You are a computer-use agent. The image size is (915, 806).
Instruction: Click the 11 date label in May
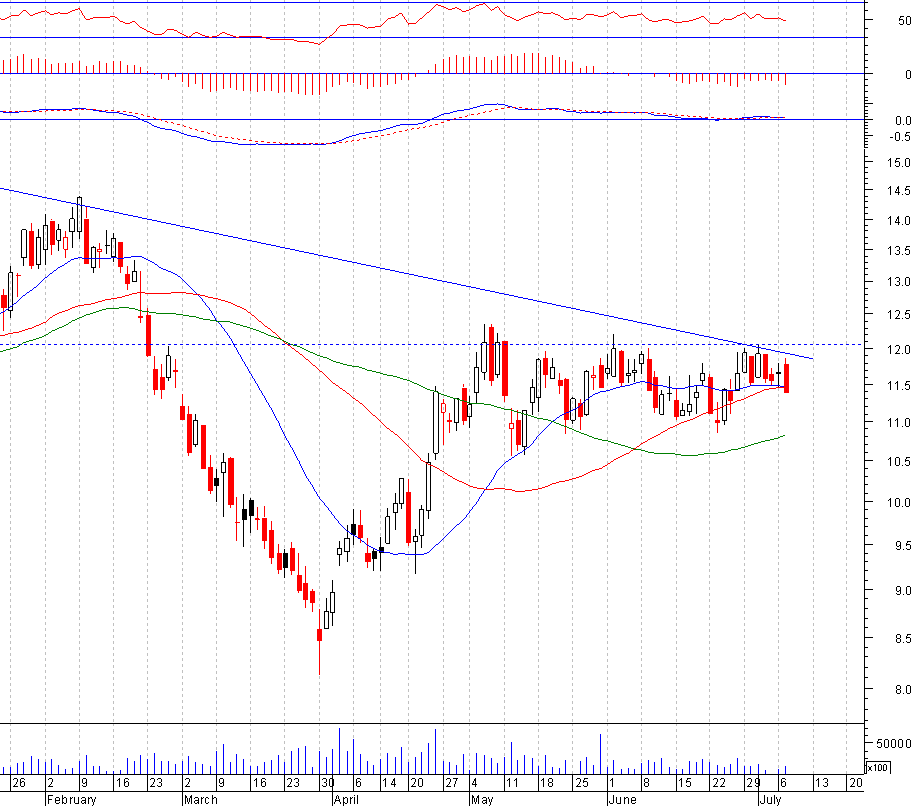(512, 783)
